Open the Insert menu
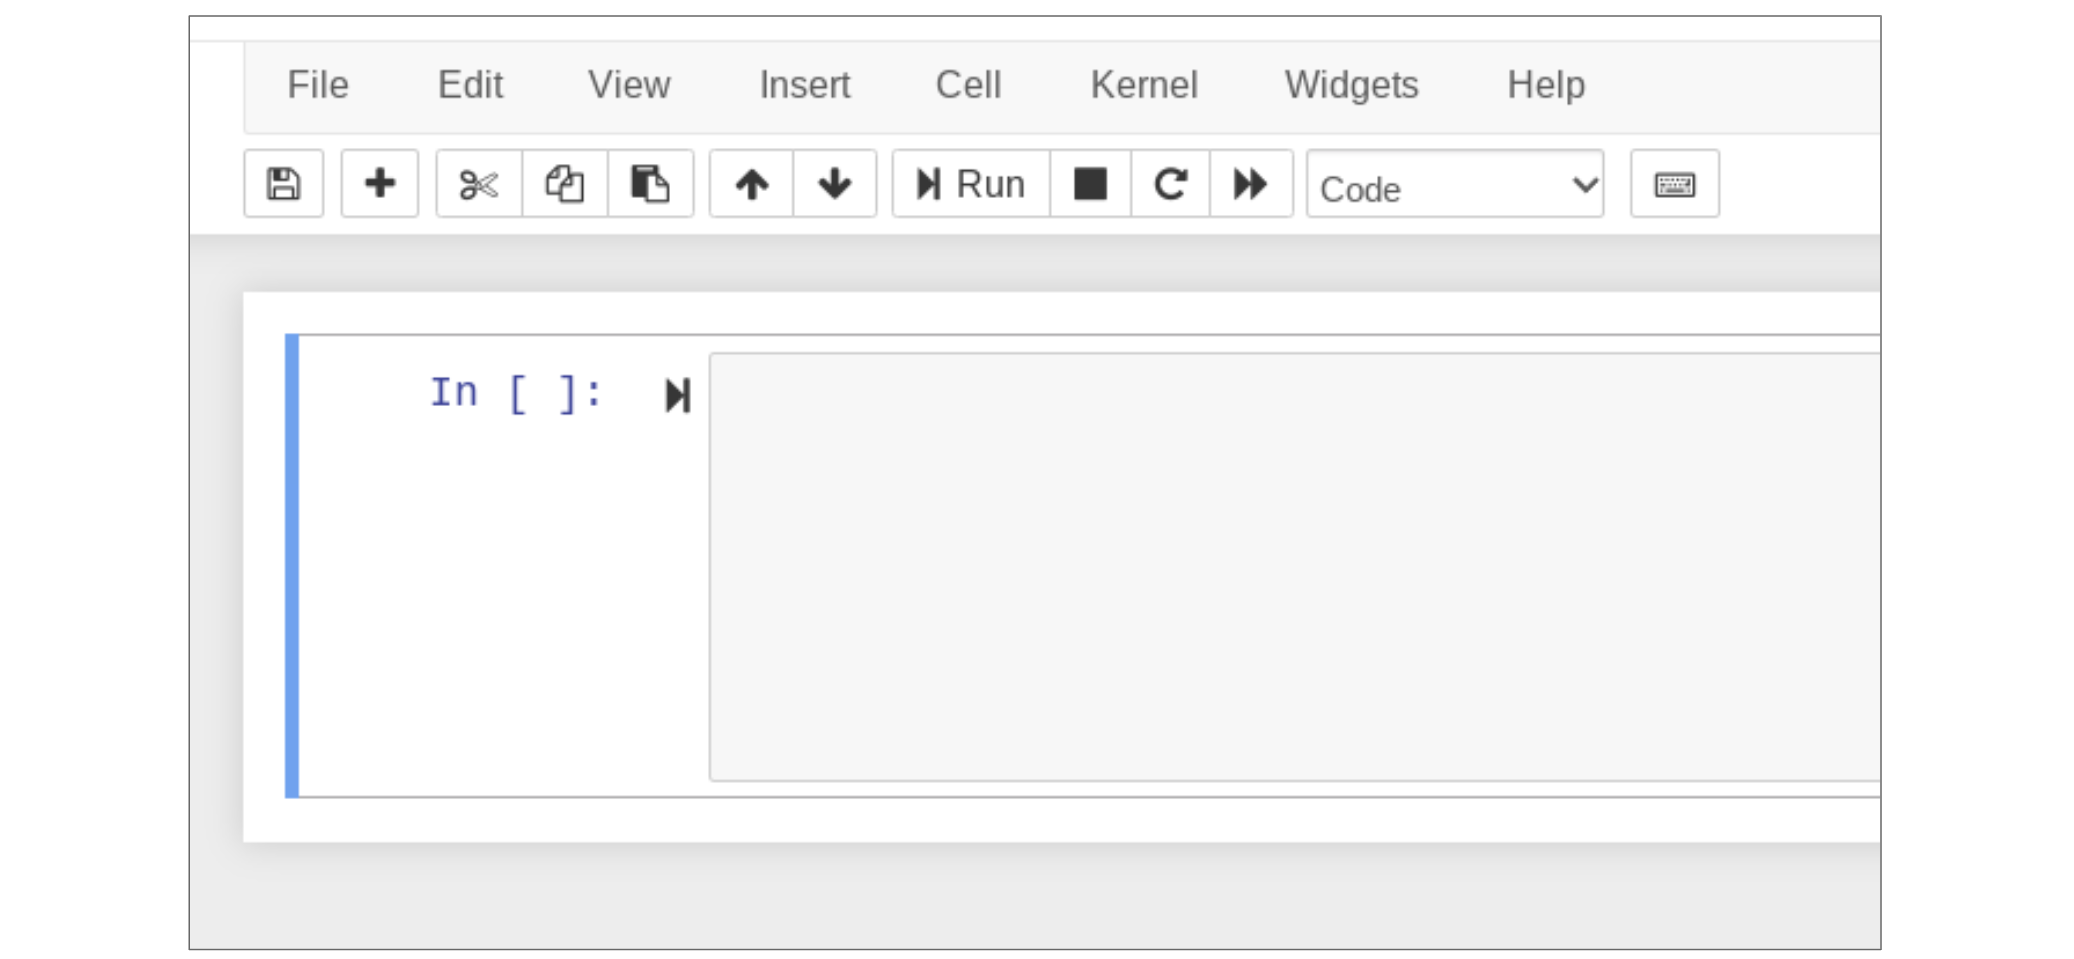This screenshot has width=2074, height=959. point(804,85)
